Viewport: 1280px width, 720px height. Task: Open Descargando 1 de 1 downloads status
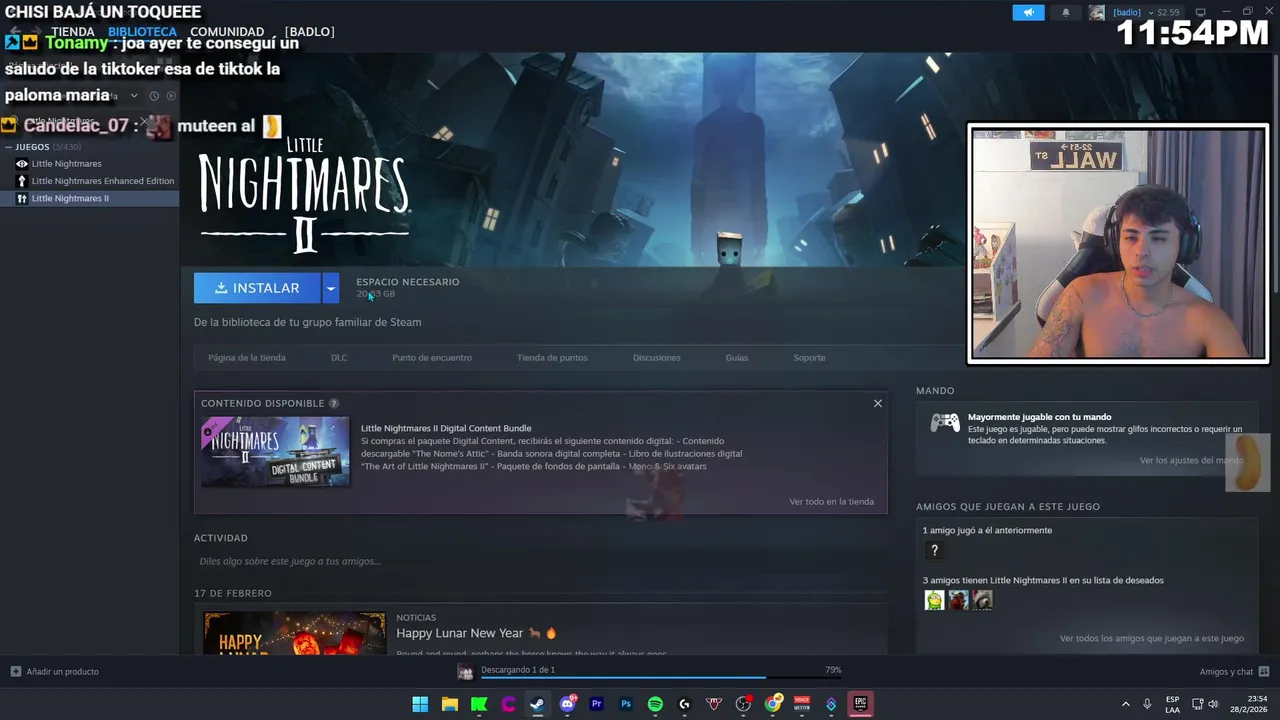pyautogui.click(x=518, y=669)
